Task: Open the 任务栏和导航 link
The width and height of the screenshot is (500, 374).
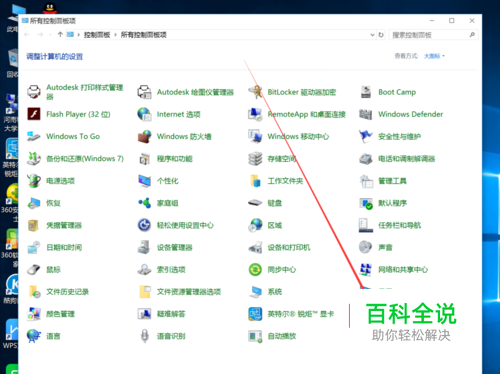Action: (399, 225)
